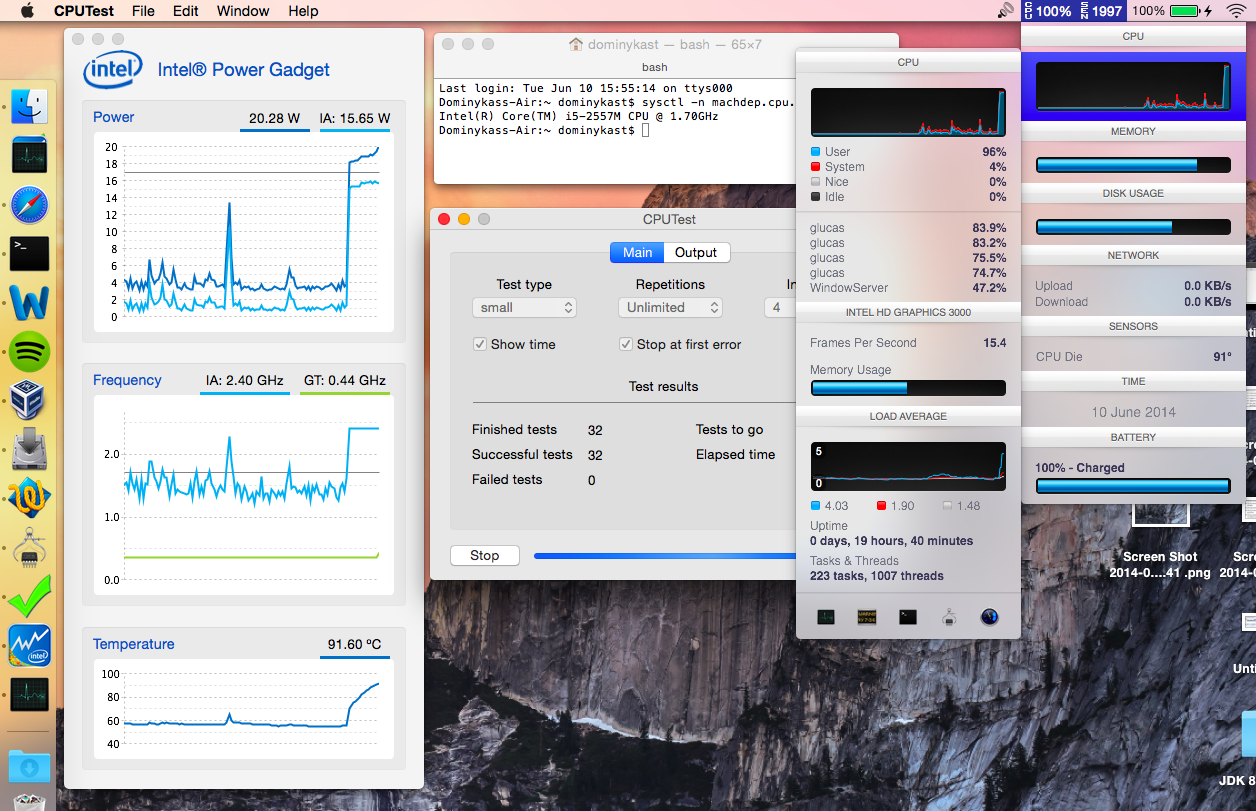The height and width of the screenshot is (811, 1256).
Task: Click Intel Power Gadget icon in dock
Action: 29,645
